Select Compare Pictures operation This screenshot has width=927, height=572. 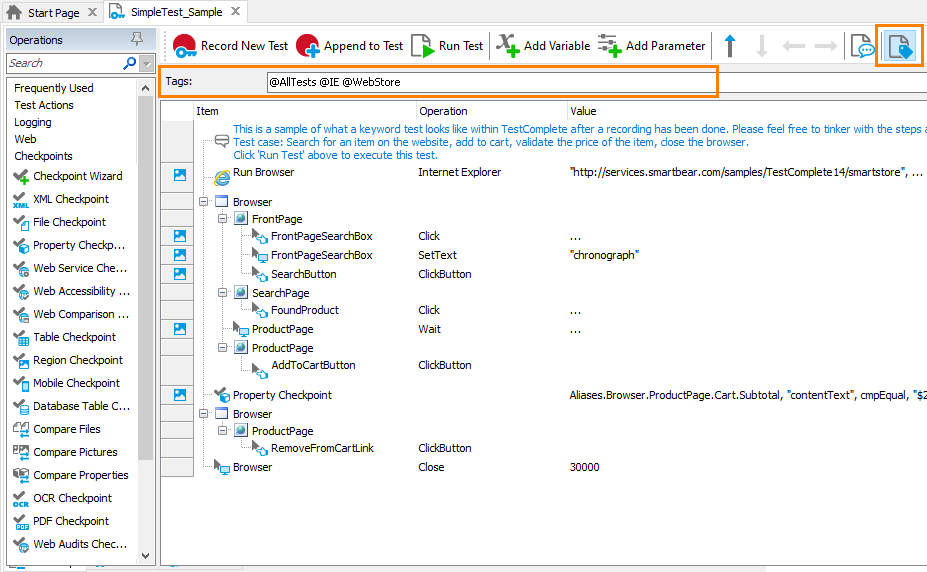click(66, 453)
